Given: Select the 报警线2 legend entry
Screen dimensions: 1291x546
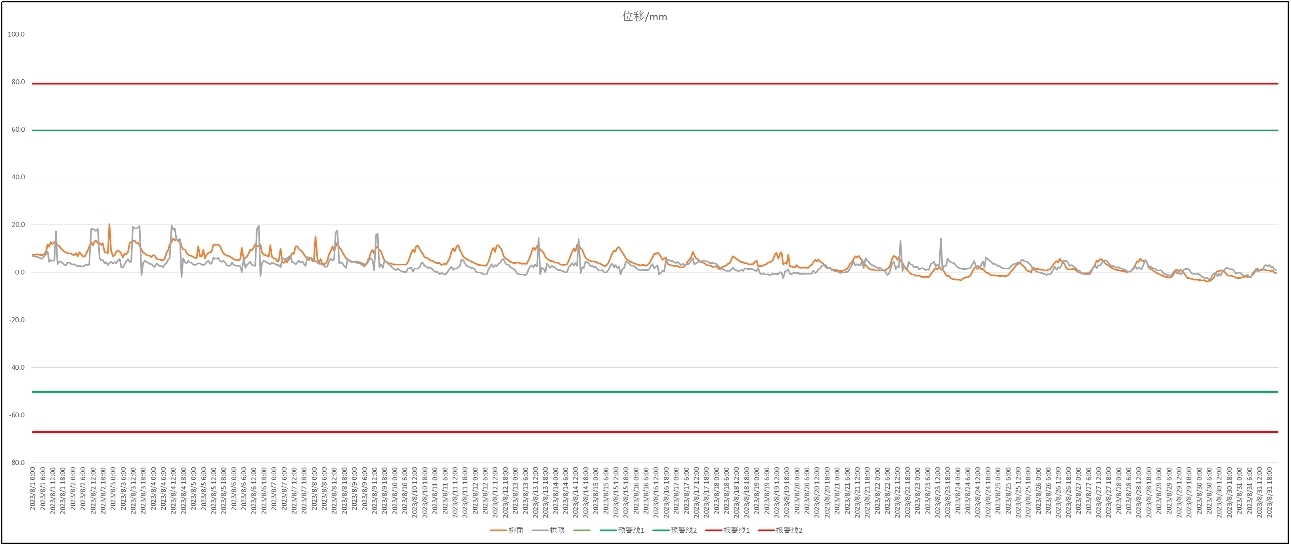Looking at the screenshot, I should [780, 530].
